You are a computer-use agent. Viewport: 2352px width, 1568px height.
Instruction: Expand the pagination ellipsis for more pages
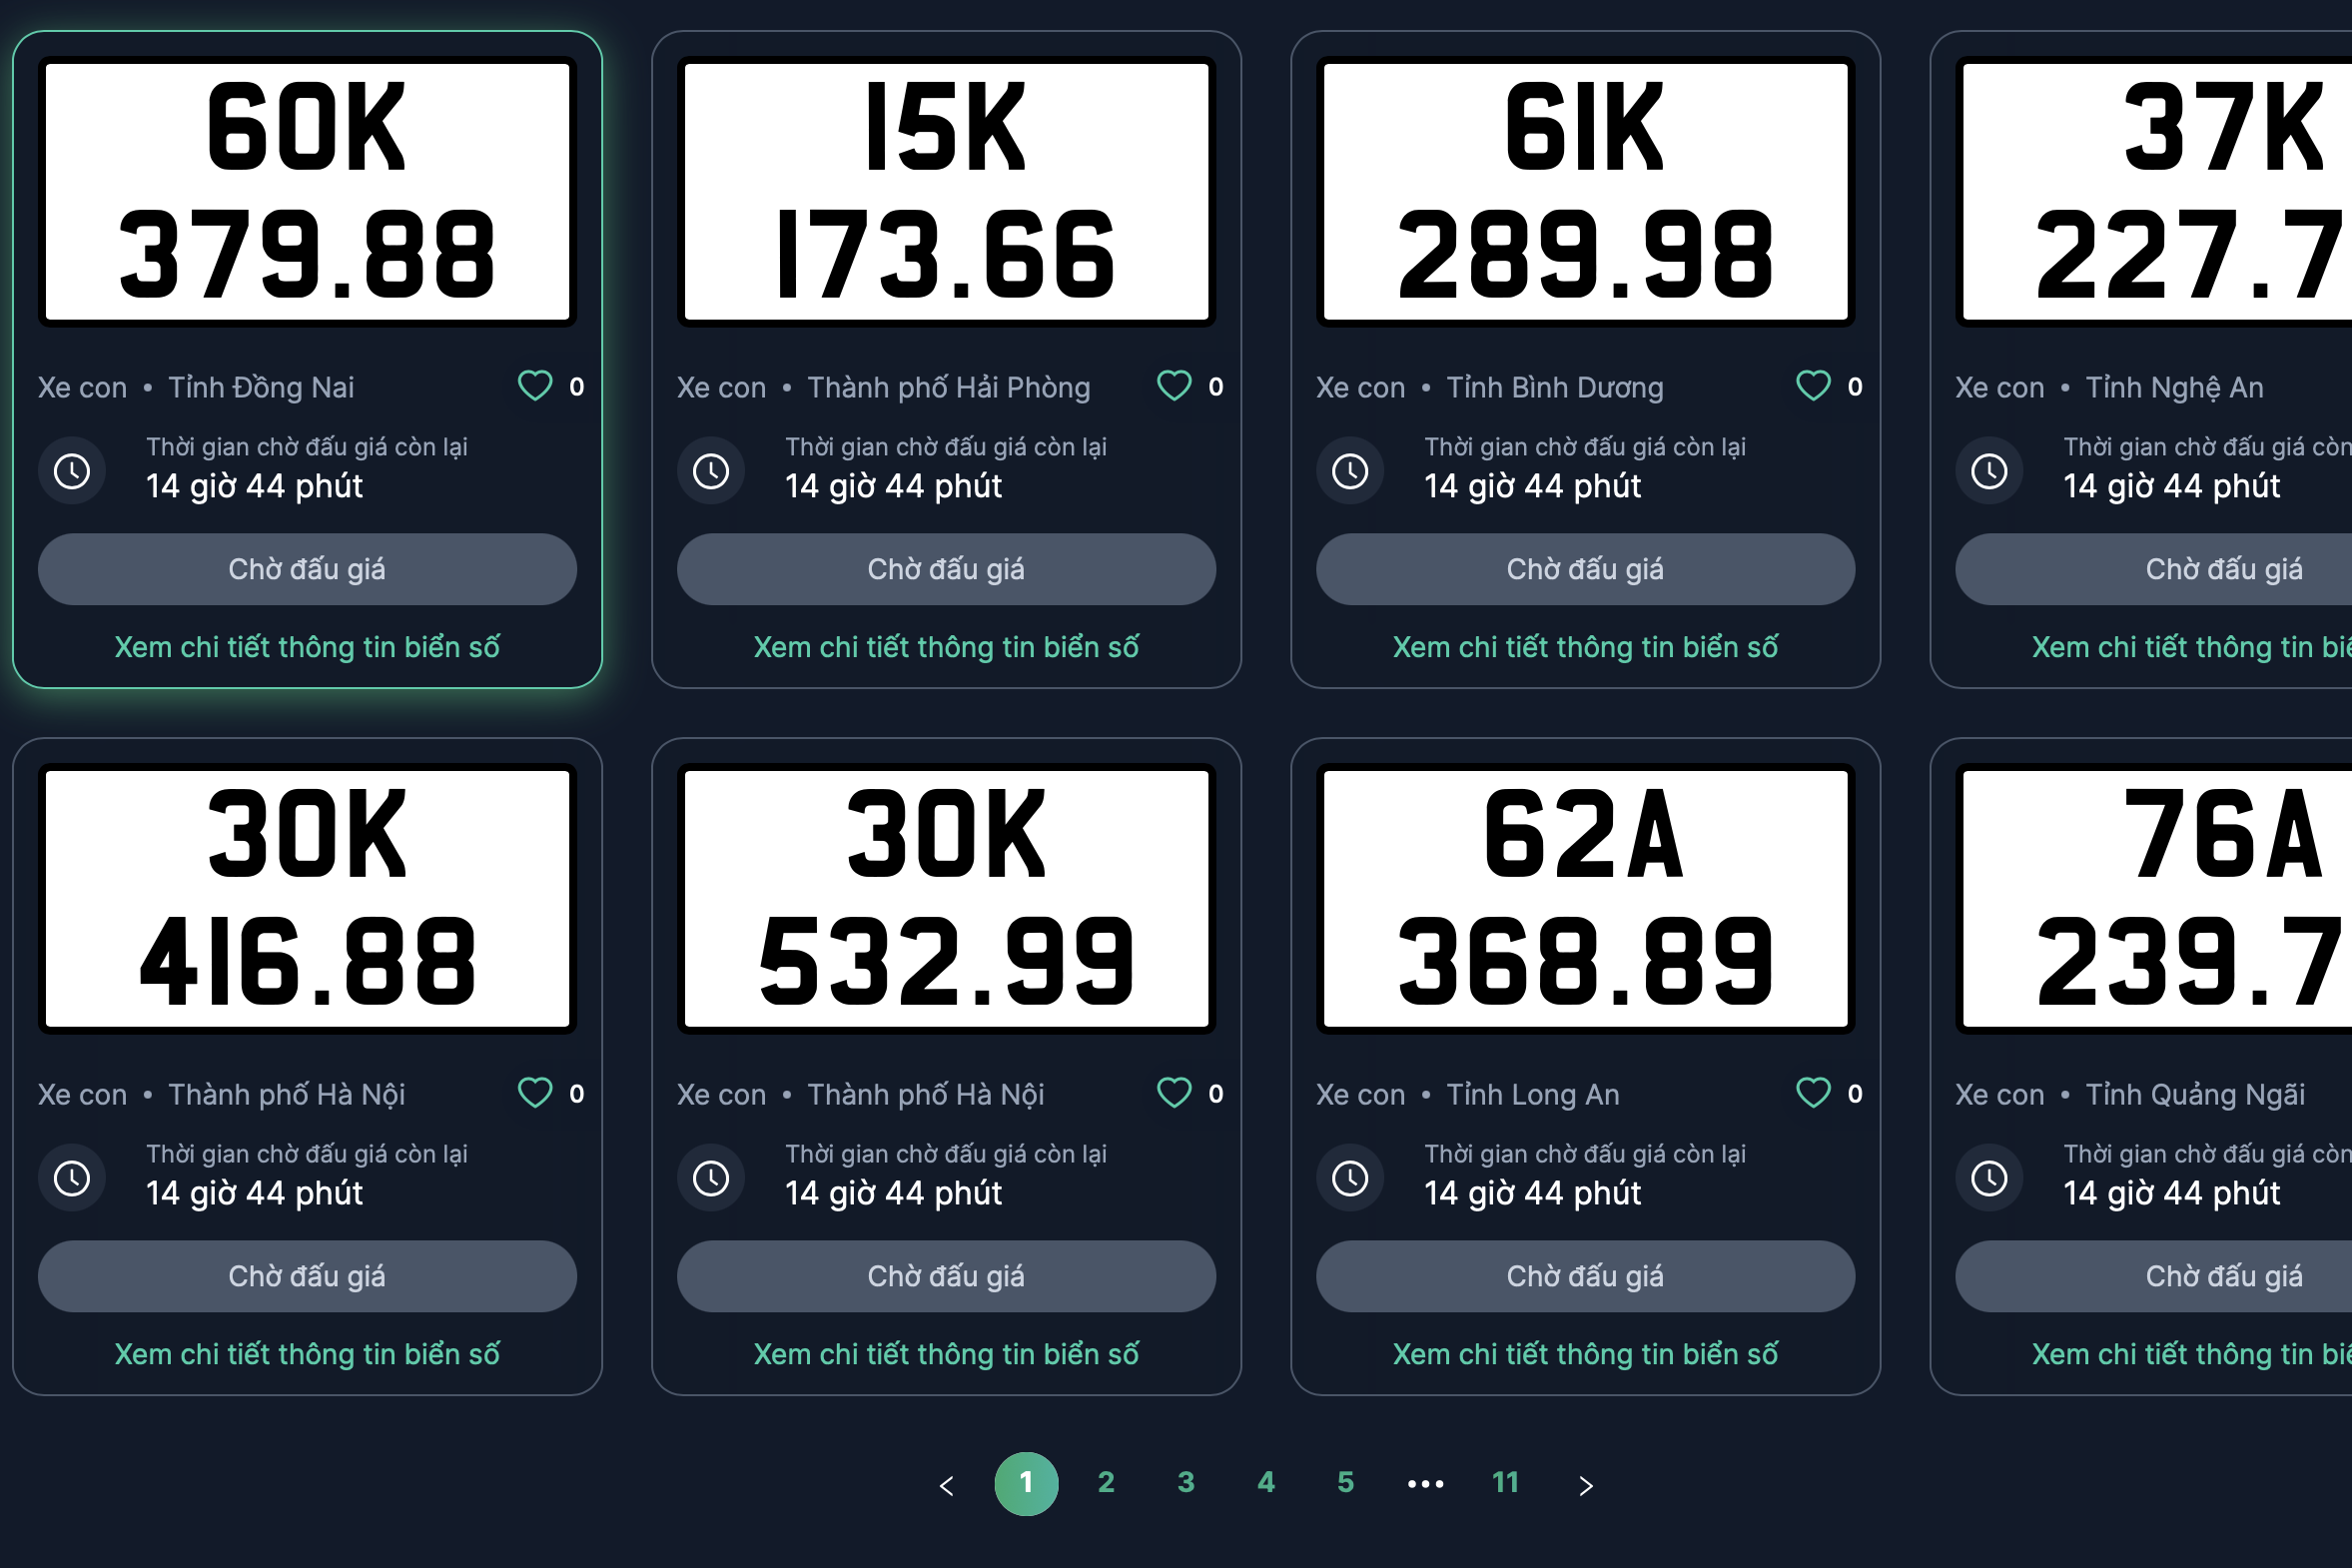(x=1425, y=1484)
